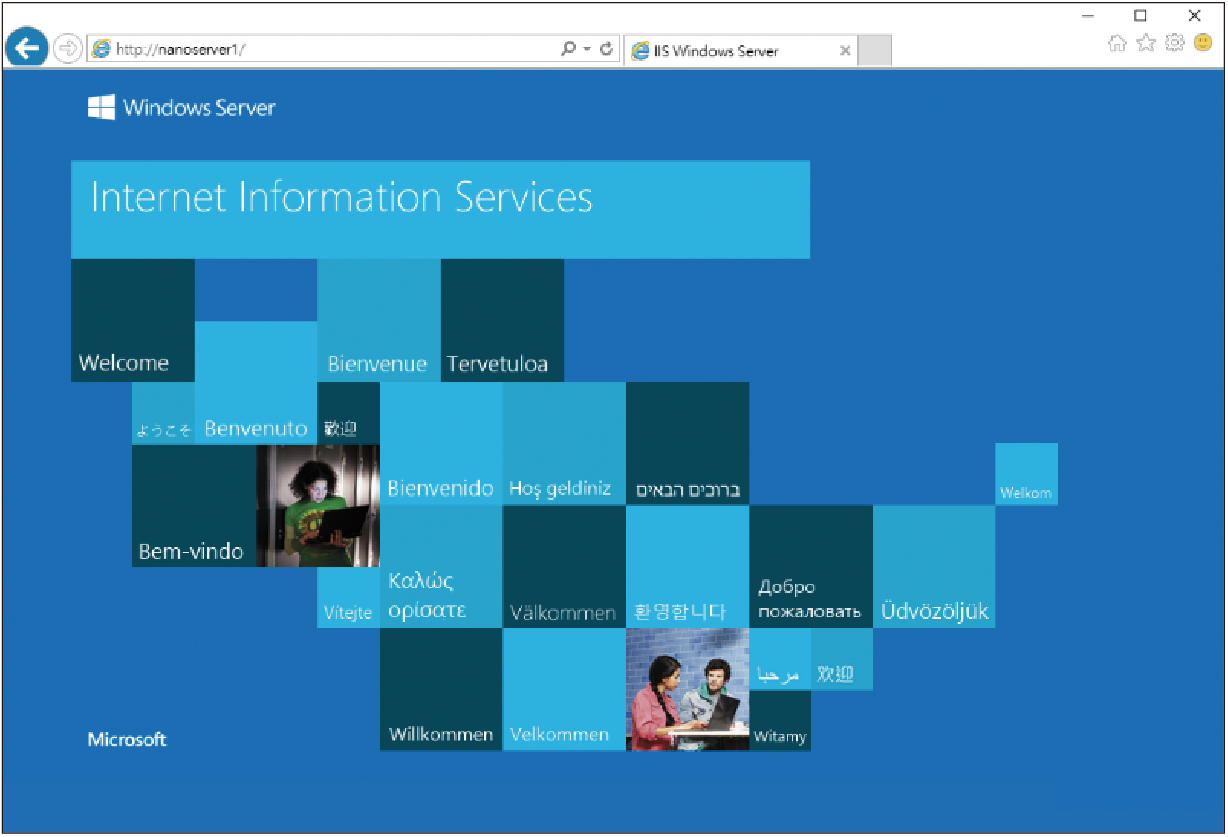
Task: Click the Tervetuloa tile
Action: (502, 320)
